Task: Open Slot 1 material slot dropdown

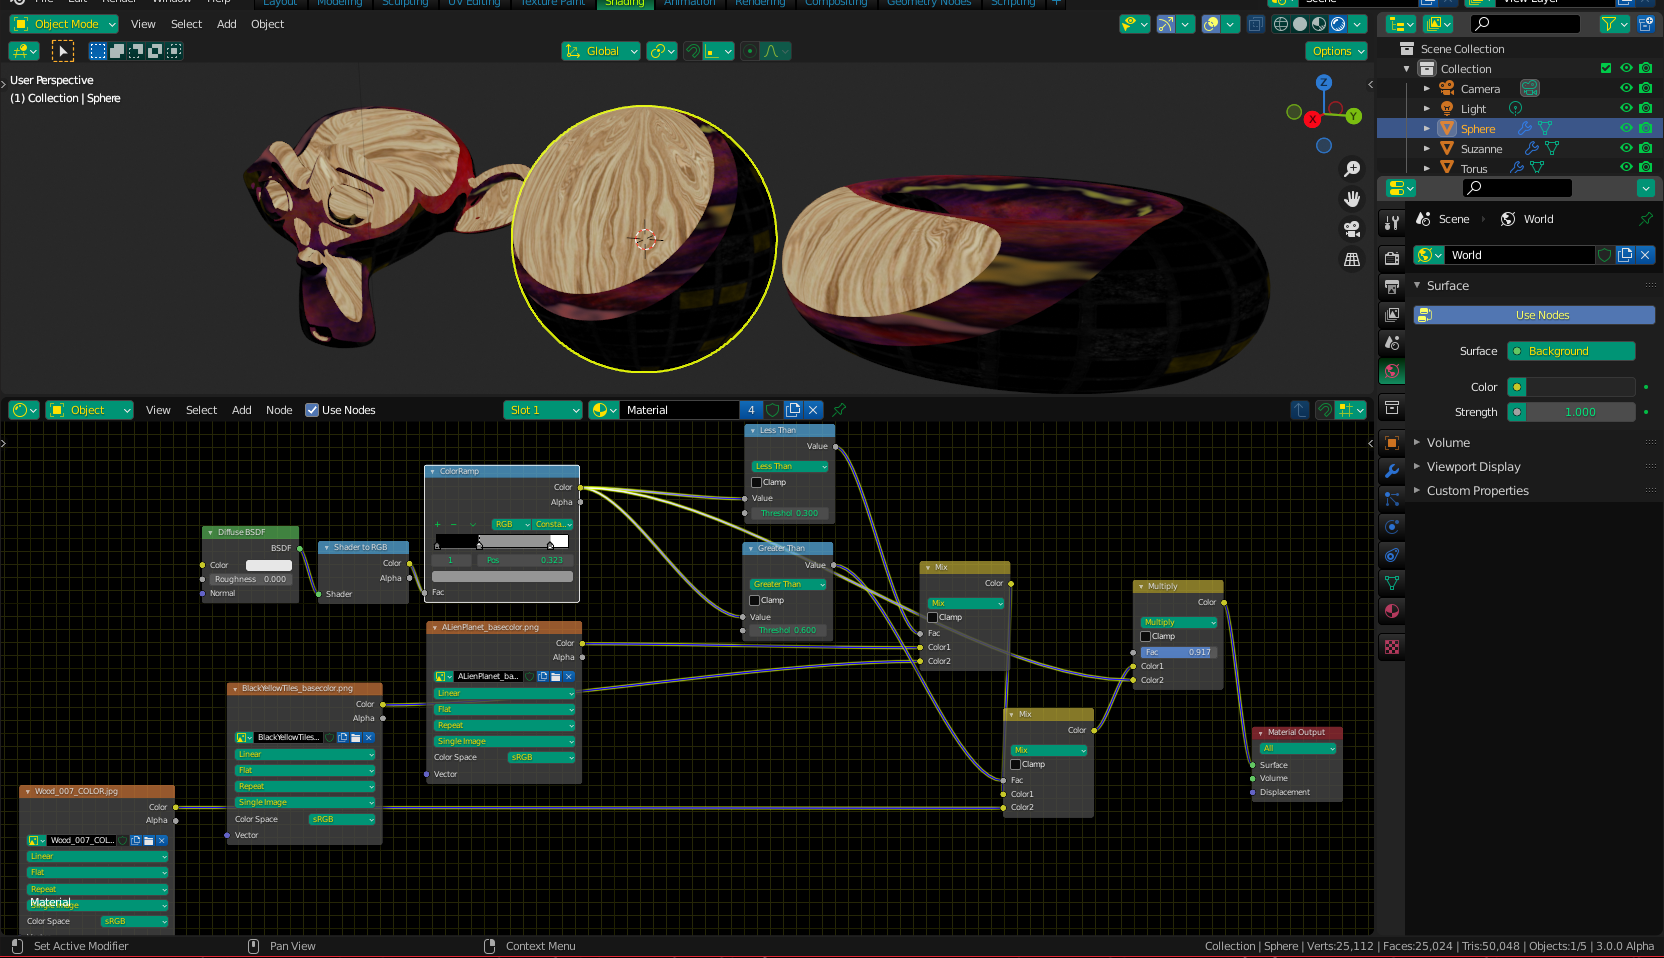Action: (x=543, y=410)
